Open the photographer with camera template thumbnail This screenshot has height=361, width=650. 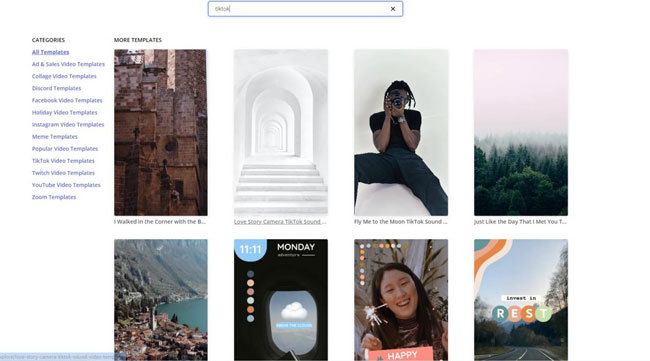[401, 132]
